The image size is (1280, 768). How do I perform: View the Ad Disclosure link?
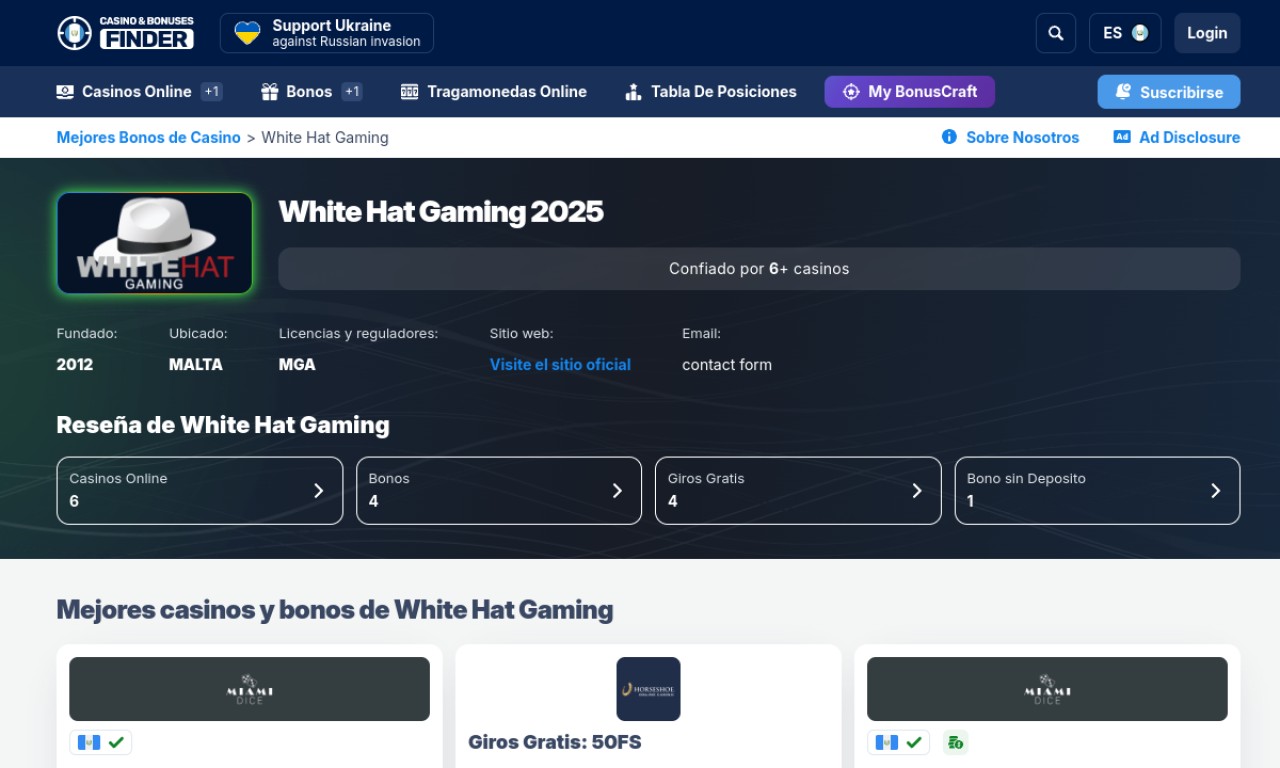click(x=1177, y=138)
